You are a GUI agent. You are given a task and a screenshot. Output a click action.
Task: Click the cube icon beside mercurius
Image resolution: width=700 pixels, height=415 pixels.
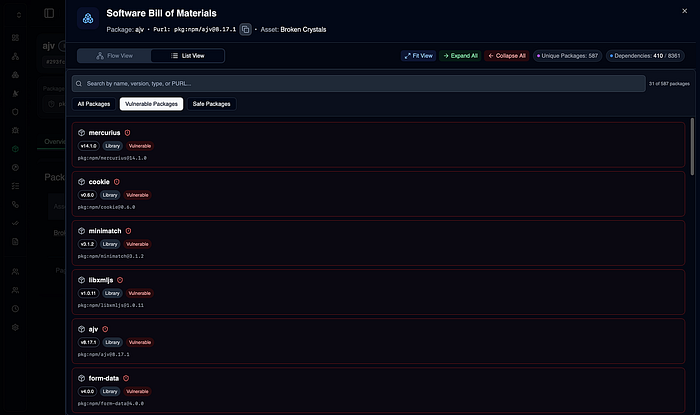tap(81, 133)
